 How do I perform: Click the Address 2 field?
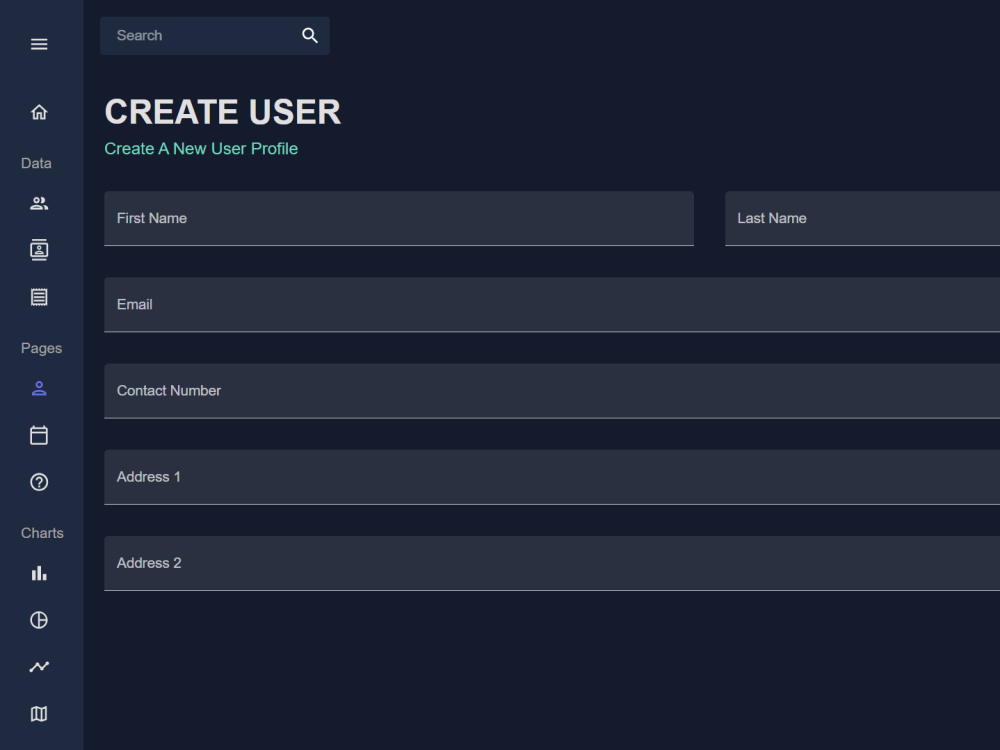point(552,563)
